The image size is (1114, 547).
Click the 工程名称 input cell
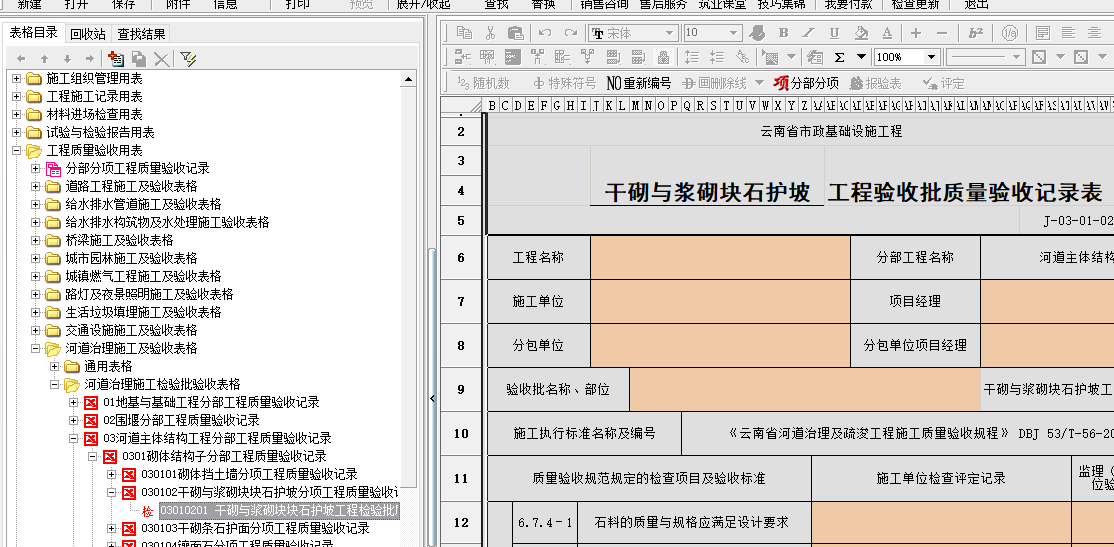tap(719, 257)
